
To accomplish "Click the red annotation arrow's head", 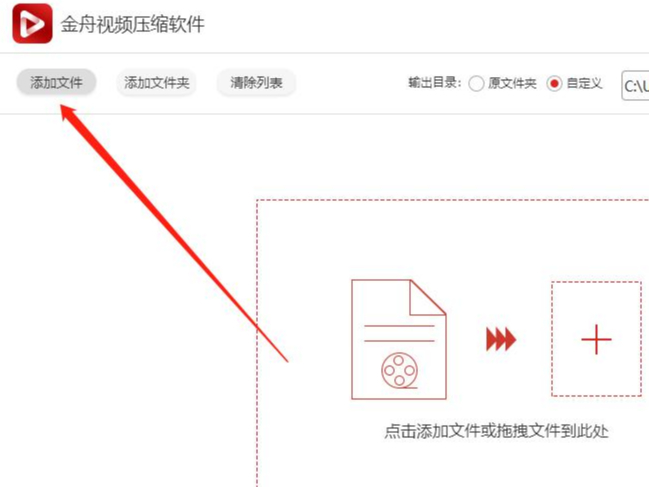I will click(67, 112).
